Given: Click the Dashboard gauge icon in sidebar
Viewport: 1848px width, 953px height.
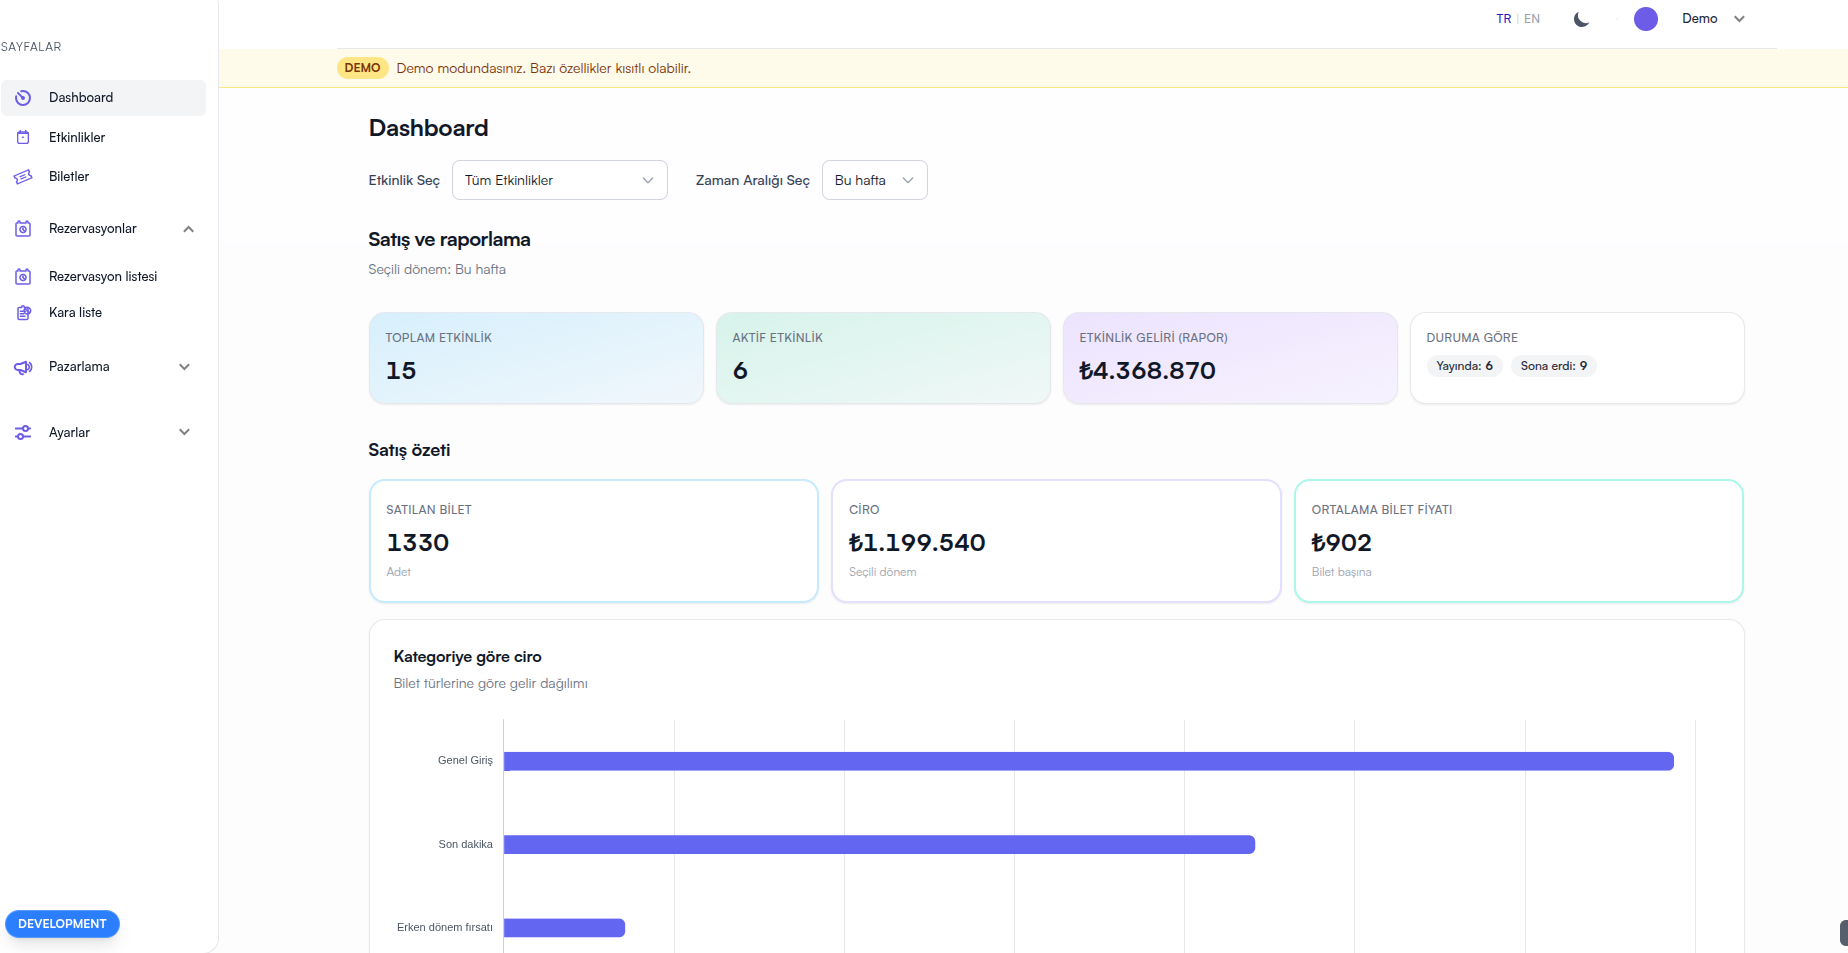Looking at the screenshot, I should point(23,98).
